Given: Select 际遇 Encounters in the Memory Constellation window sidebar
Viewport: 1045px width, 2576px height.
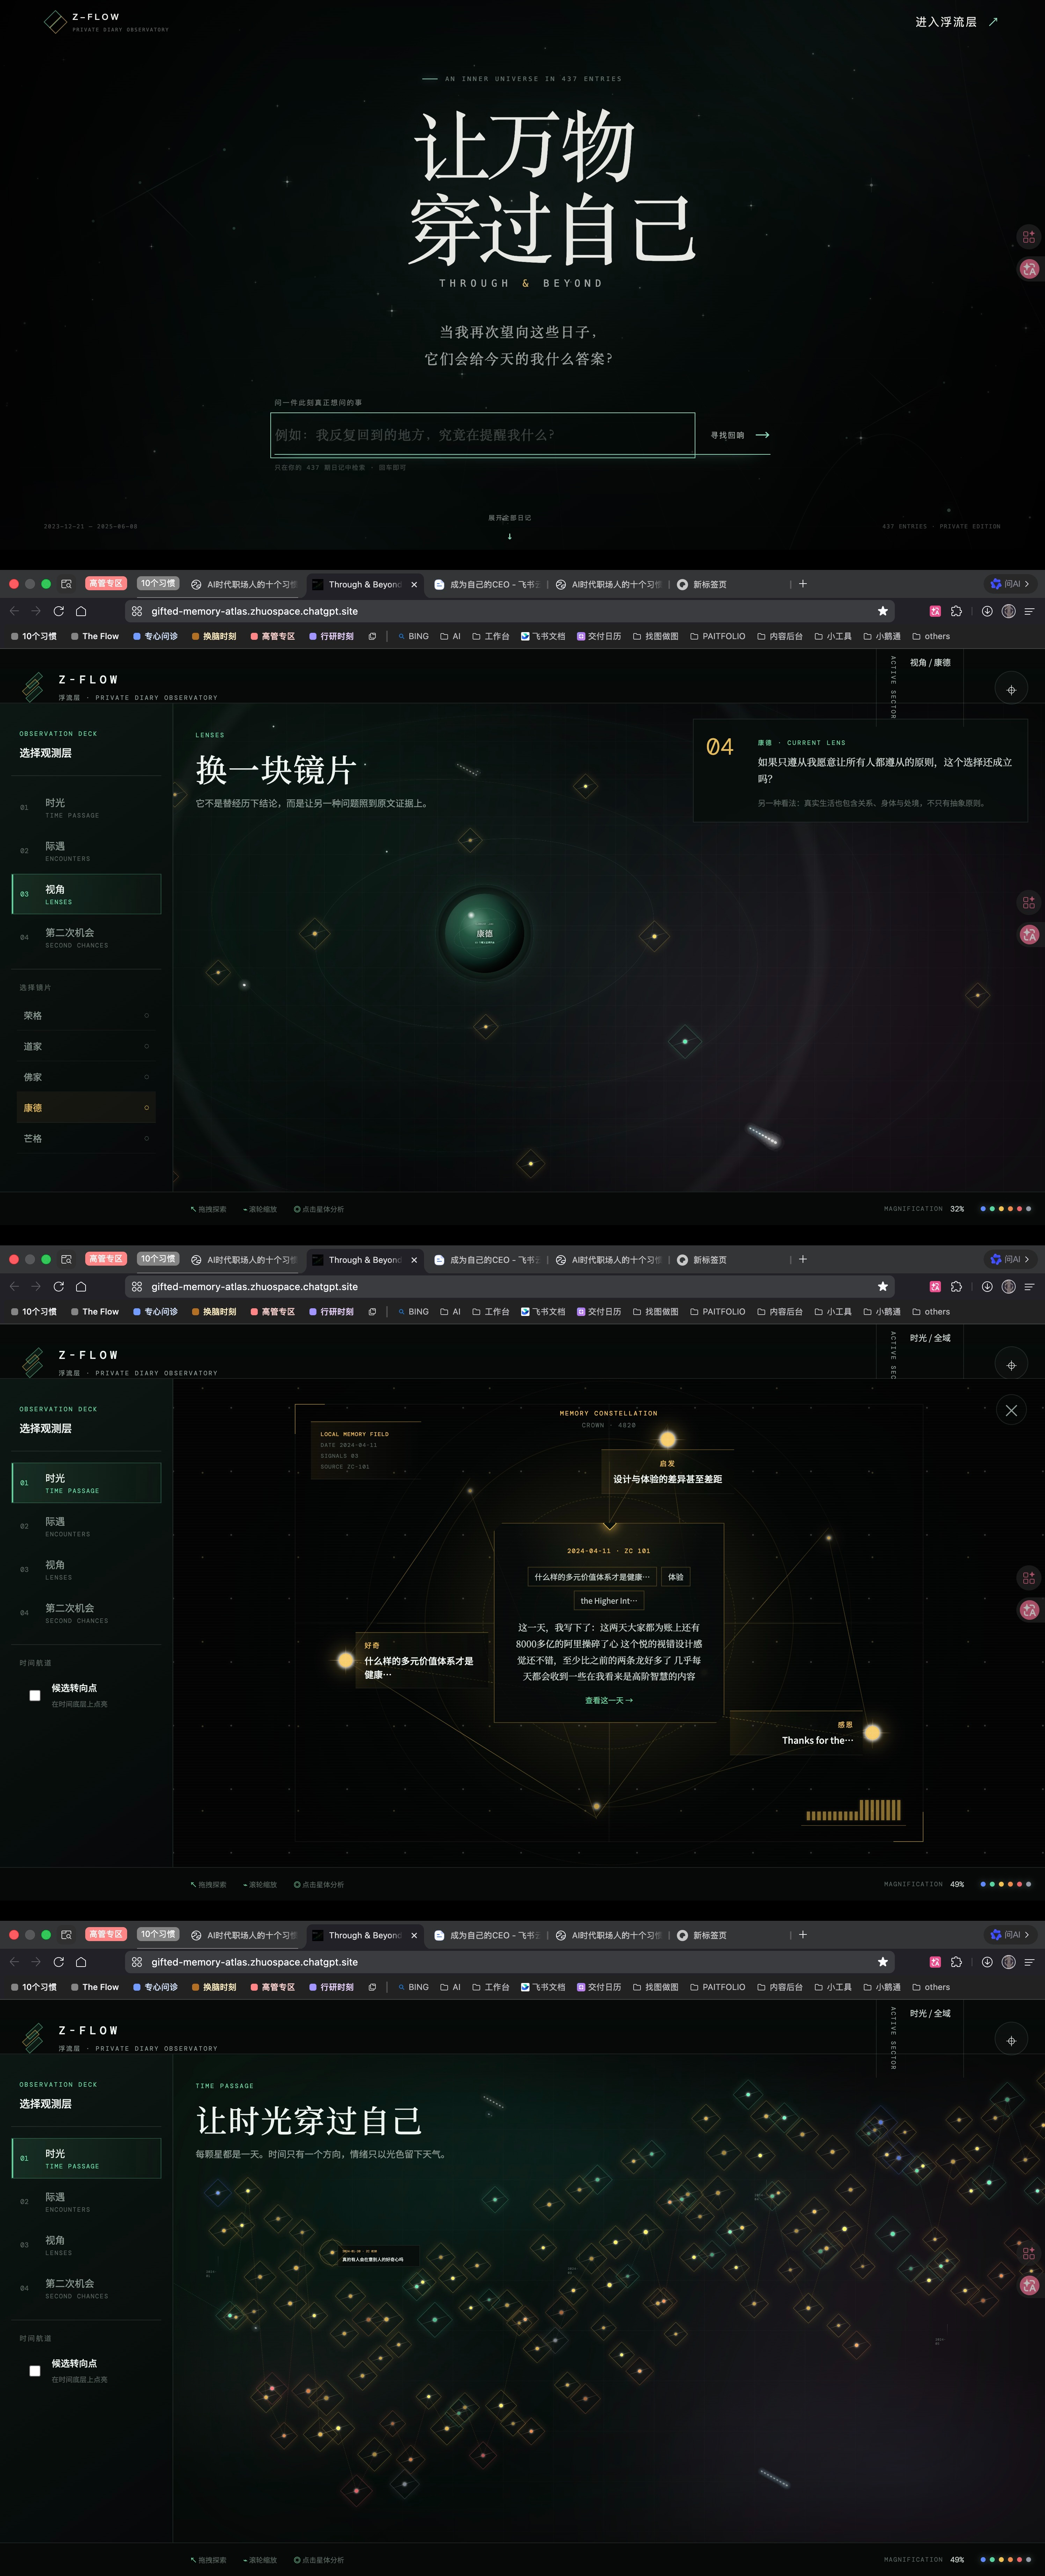Looking at the screenshot, I should coord(86,1526).
